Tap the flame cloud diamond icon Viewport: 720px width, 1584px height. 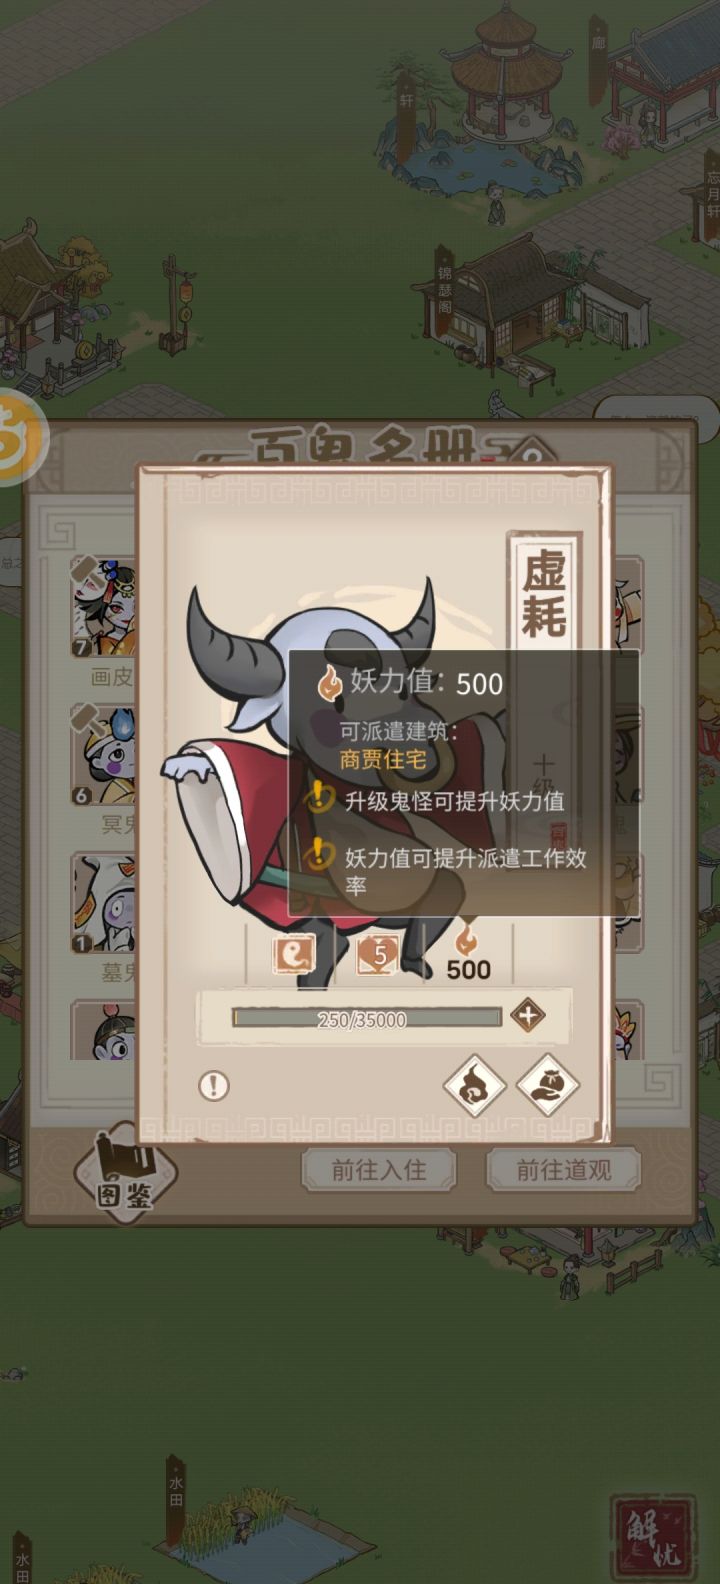coord(474,1085)
